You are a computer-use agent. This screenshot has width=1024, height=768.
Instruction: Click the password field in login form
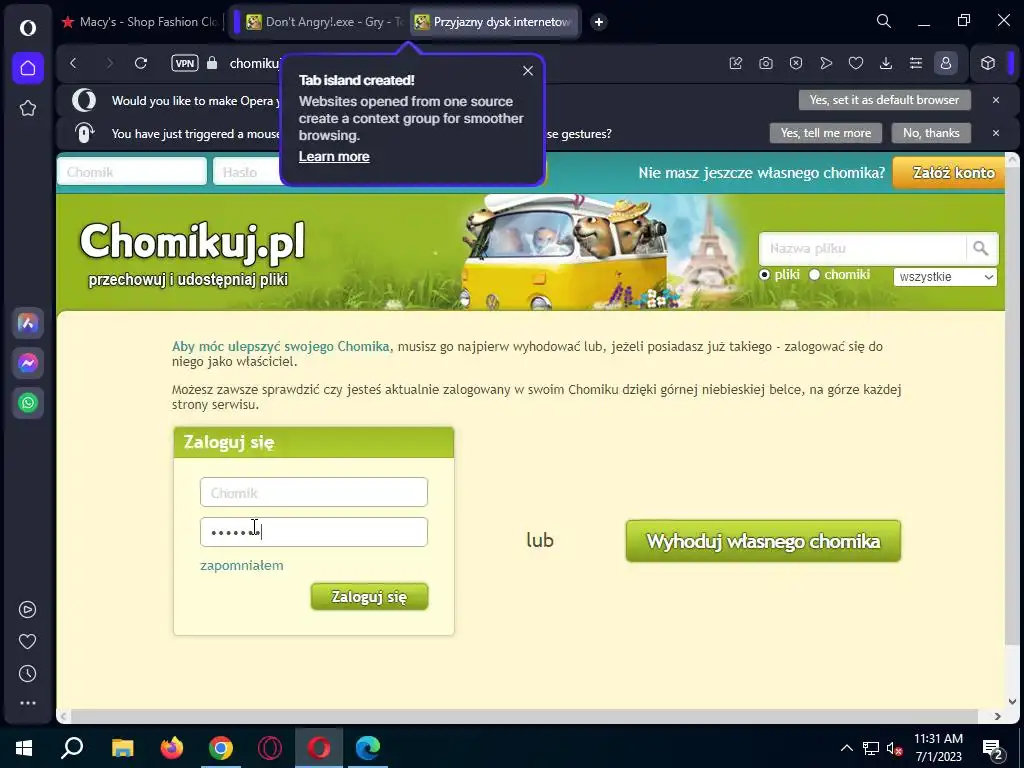click(x=313, y=532)
